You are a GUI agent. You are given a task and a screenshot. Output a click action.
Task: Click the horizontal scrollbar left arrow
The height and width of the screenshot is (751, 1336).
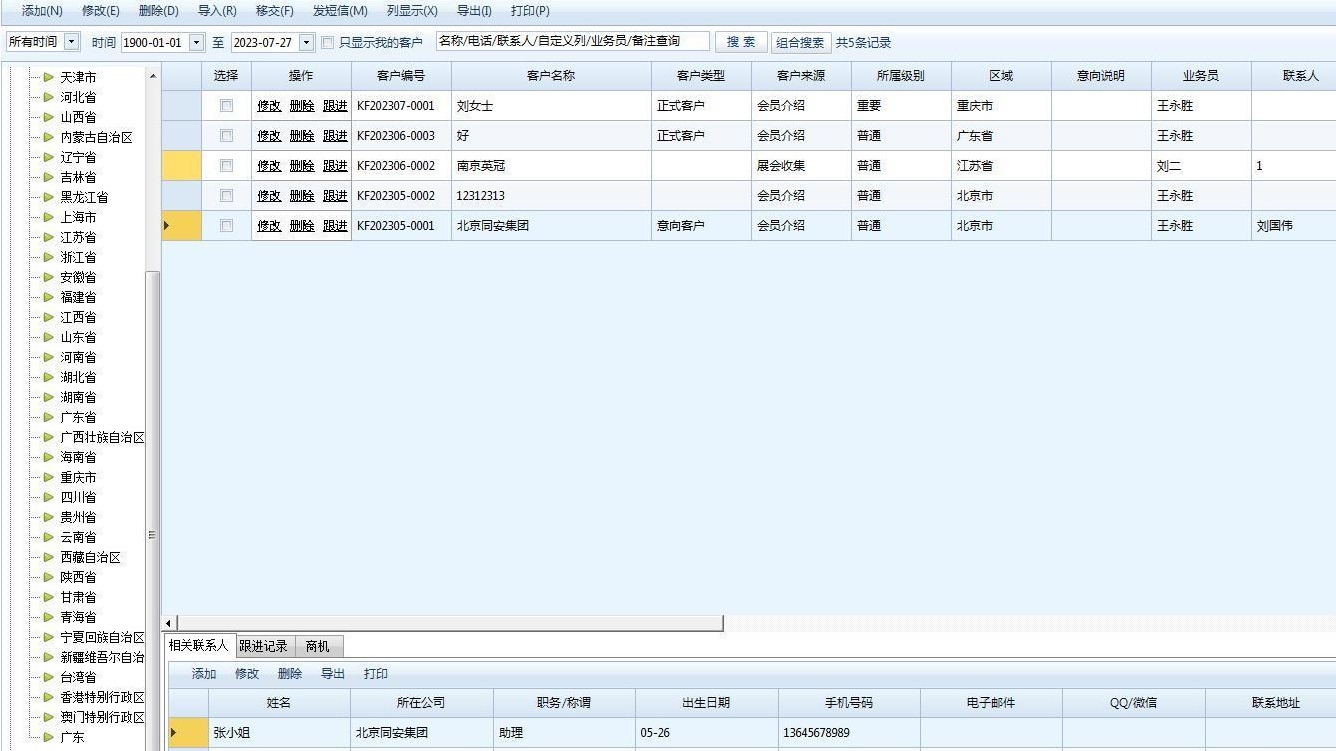pyautogui.click(x=169, y=623)
